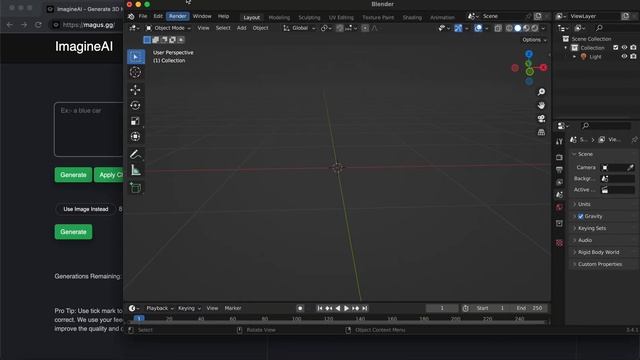Select the Measure tool
Viewport: 640px width, 360px height.
pyautogui.click(x=136, y=170)
